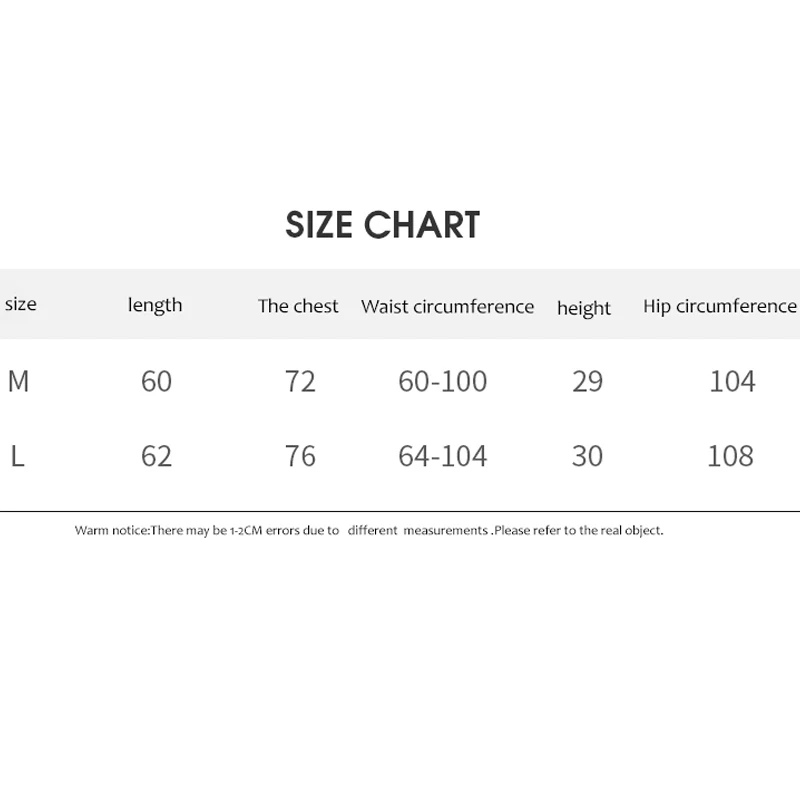
Task: Click the SIZE CHART heading
Action: (x=383, y=225)
